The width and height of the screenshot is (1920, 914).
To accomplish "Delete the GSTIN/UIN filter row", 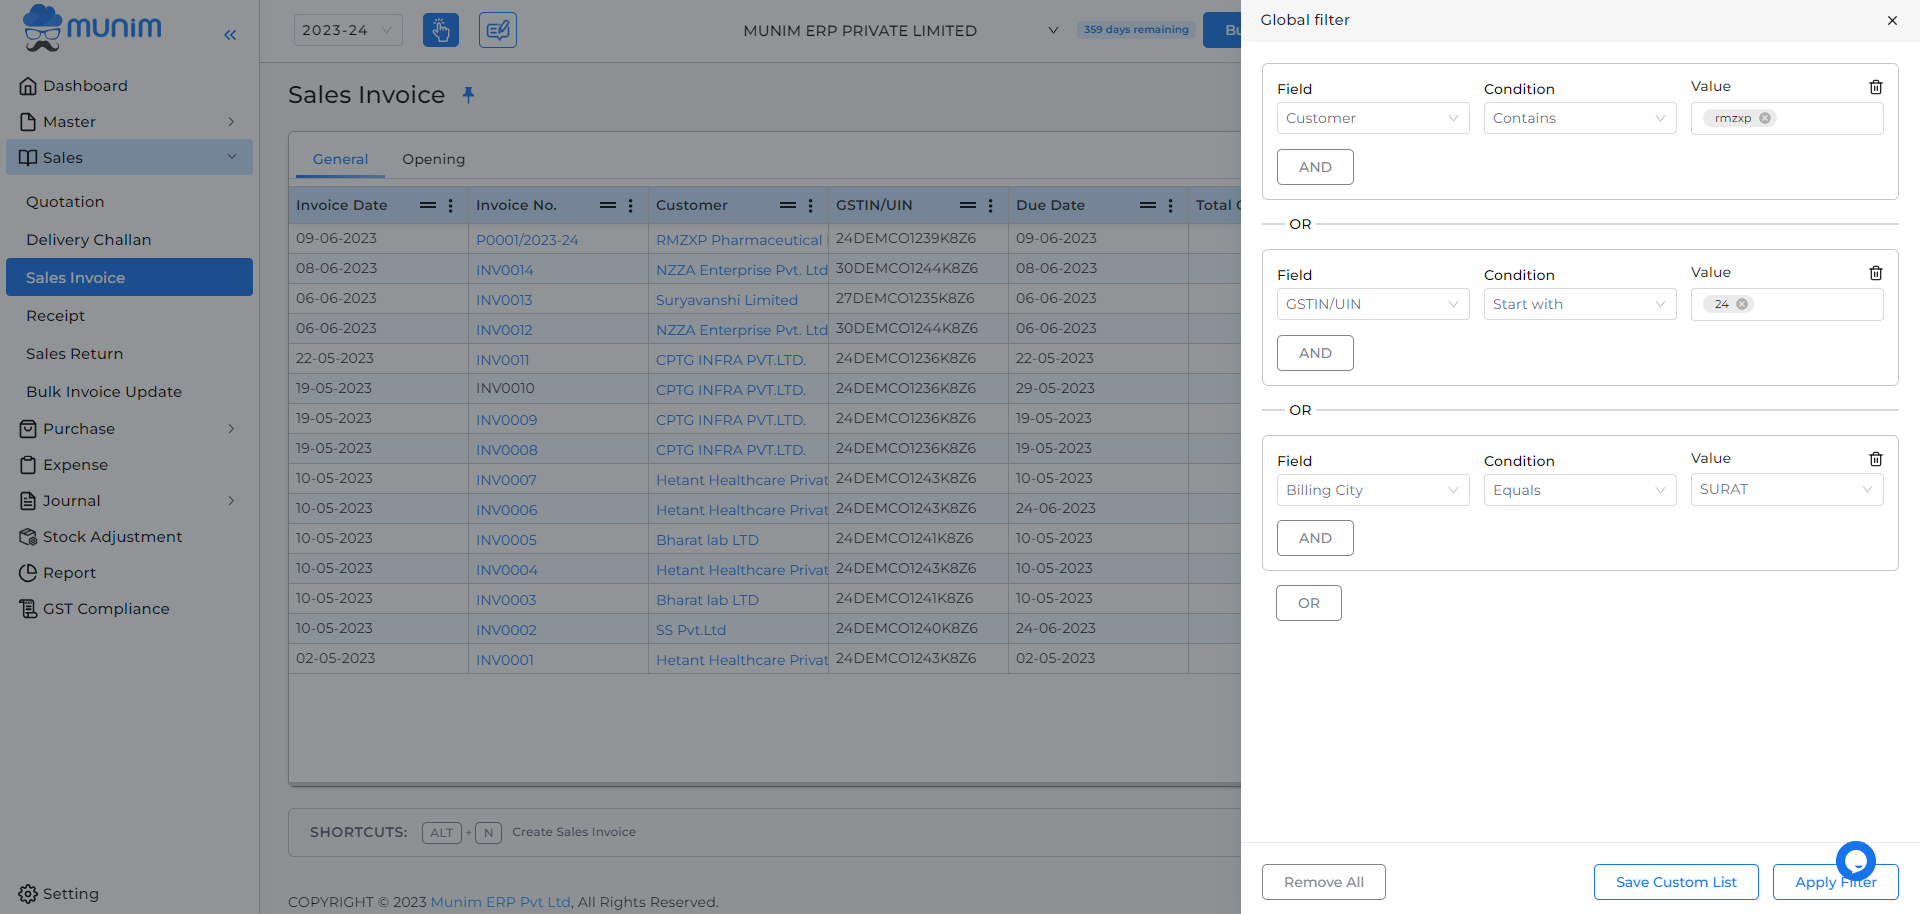I will click(x=1876, y=273).
